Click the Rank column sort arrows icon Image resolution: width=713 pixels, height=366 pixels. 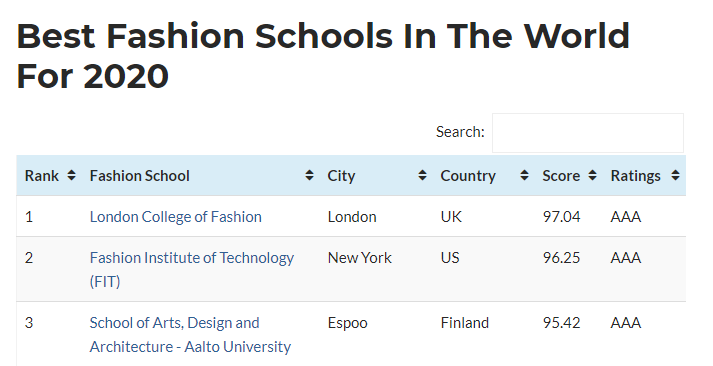[71, 175]
